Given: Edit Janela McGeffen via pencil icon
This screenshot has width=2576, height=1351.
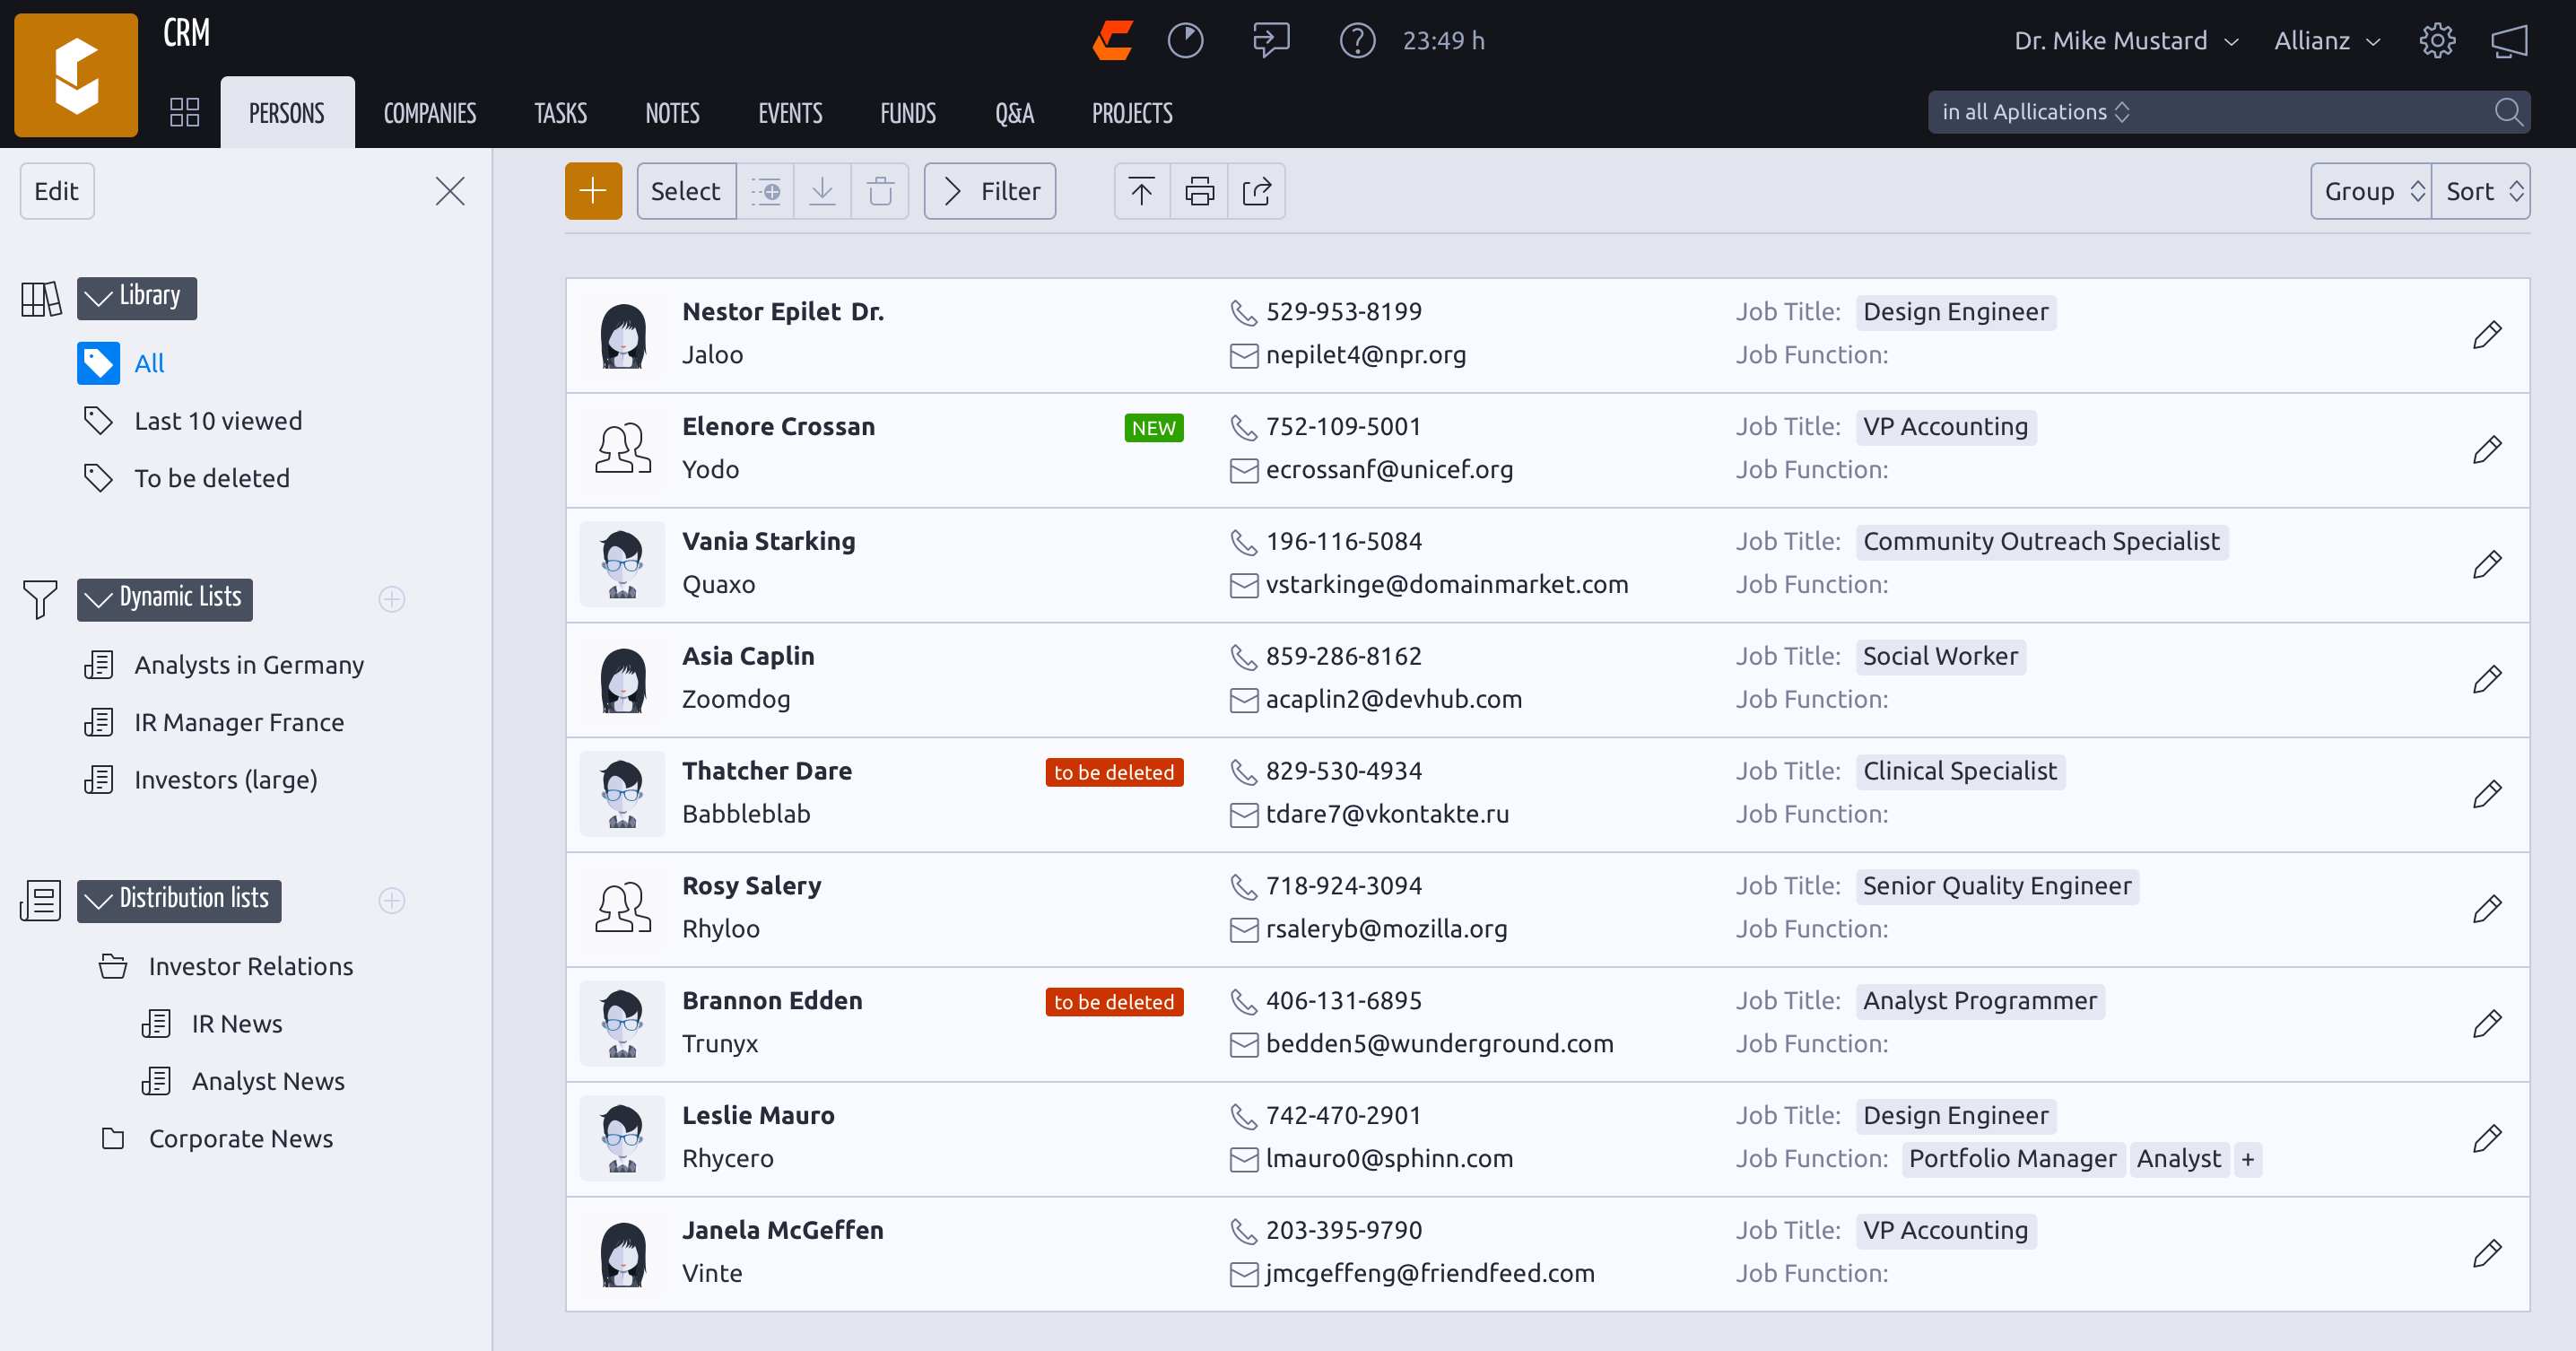Looking at the screenshot, I should tap(2487, 1254).
